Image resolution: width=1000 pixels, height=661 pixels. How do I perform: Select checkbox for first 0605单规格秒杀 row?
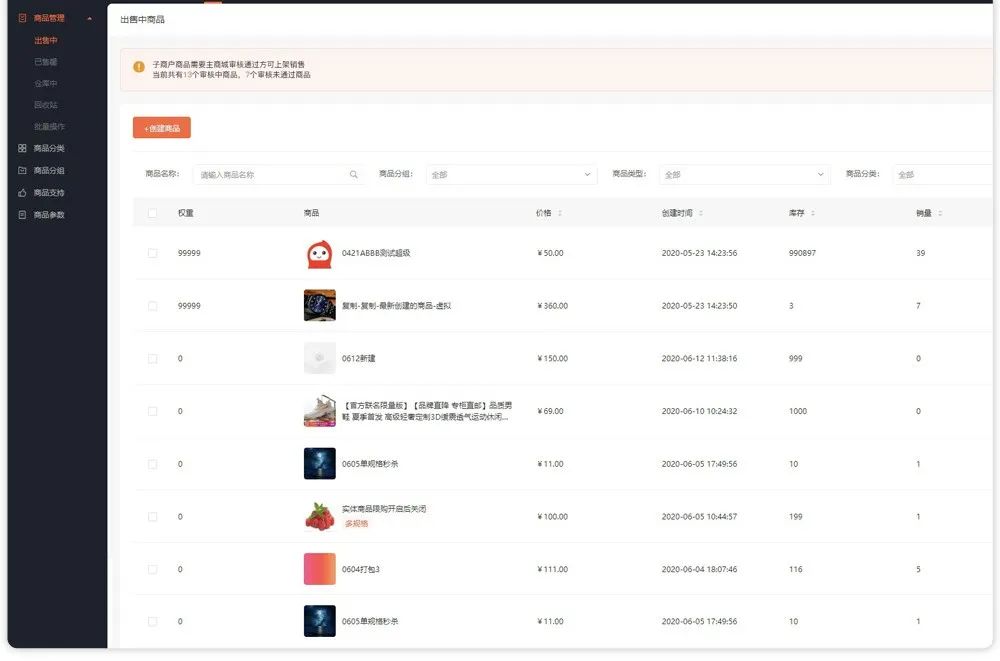(152, 464)
